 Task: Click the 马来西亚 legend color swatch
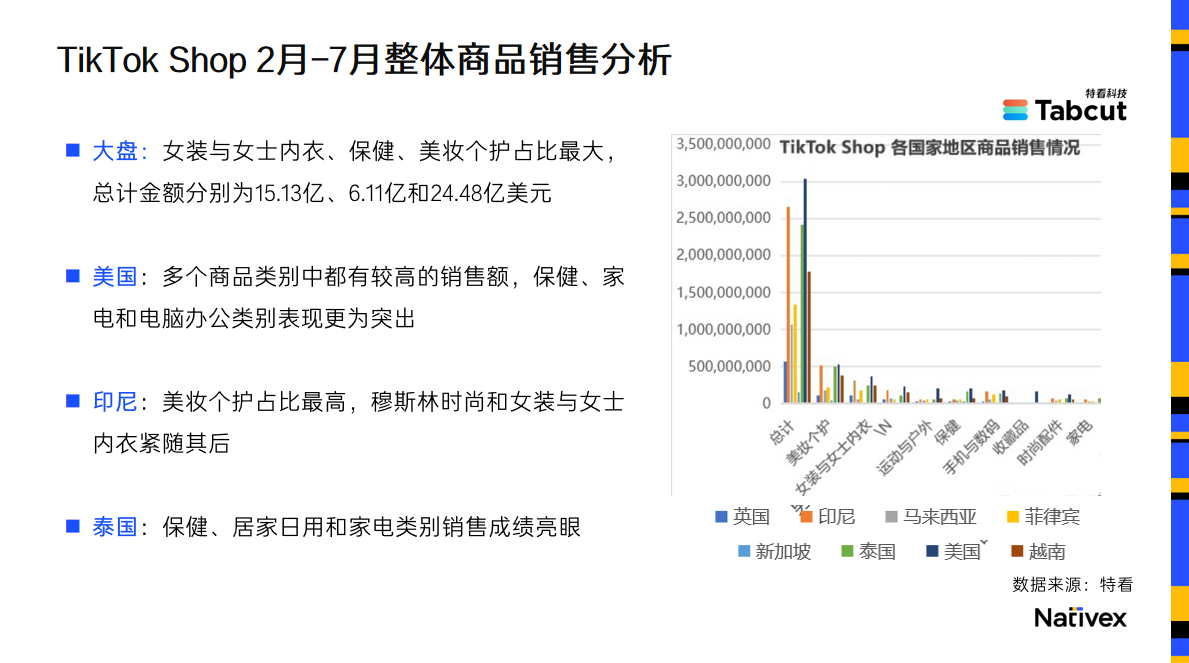coord(892,517)
